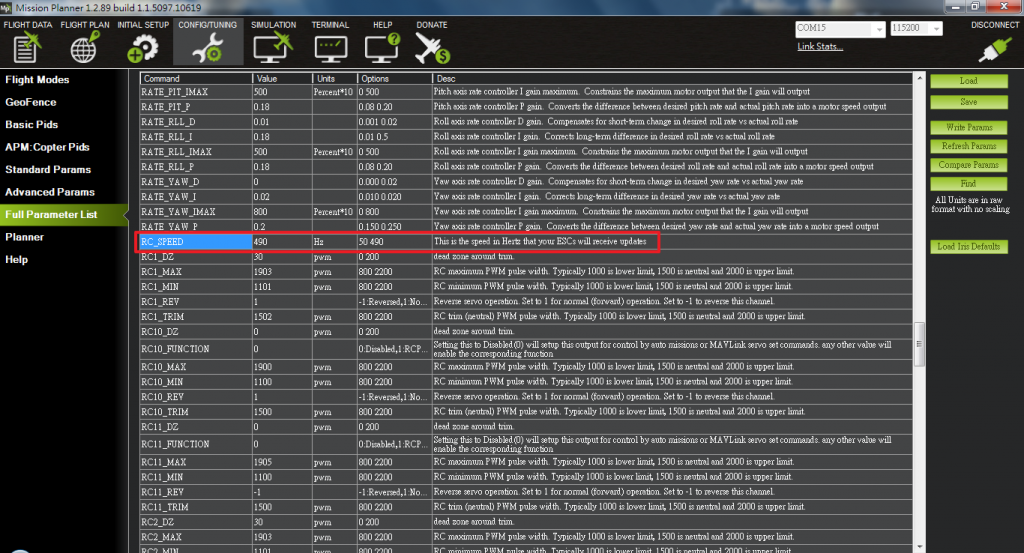1024x553 pixels.
Task: Click the Desc column header
Action: coord(673,78)
